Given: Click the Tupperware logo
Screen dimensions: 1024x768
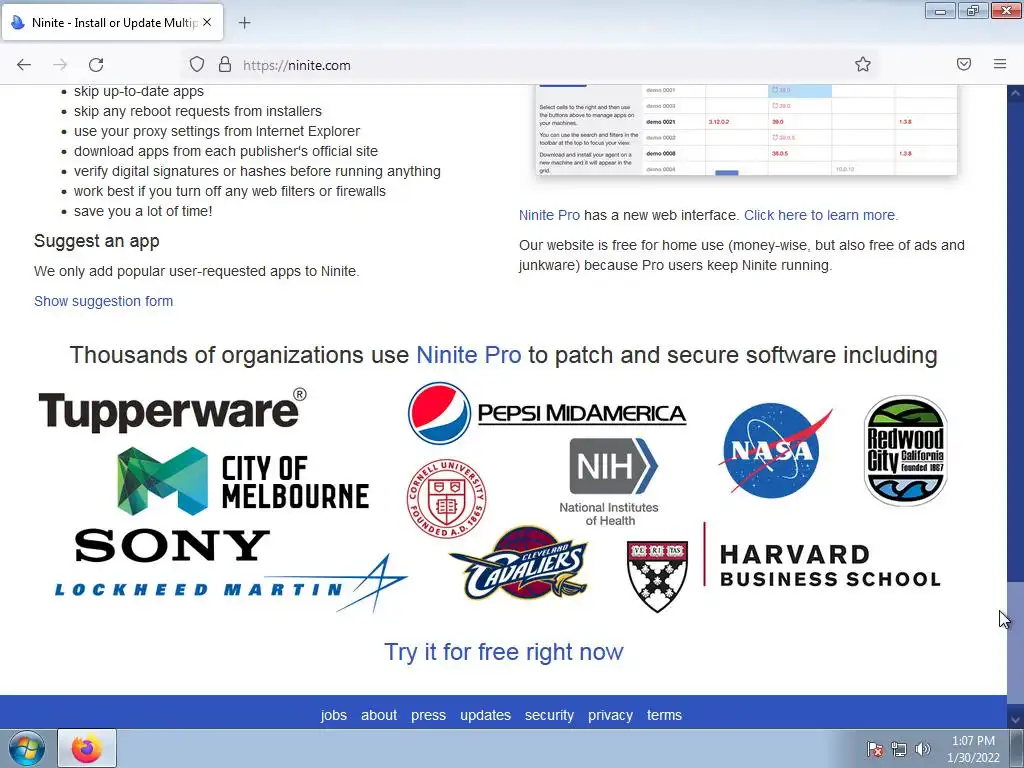Looking at the screenshot, I should [x=172, y=411].
